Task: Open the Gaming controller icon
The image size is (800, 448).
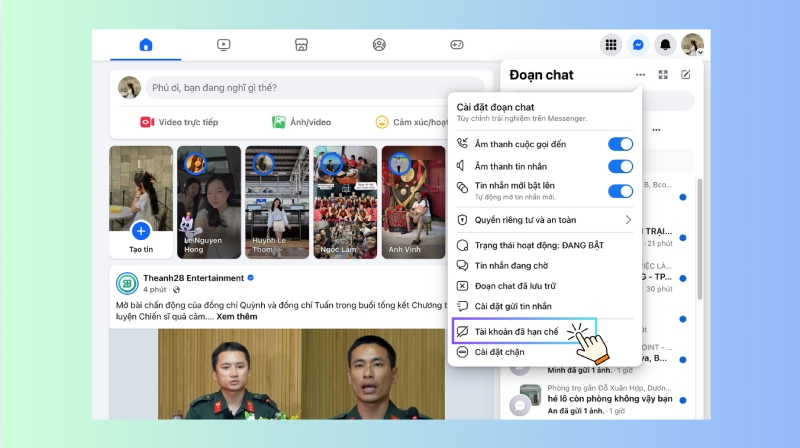Action: click(456, 45)
